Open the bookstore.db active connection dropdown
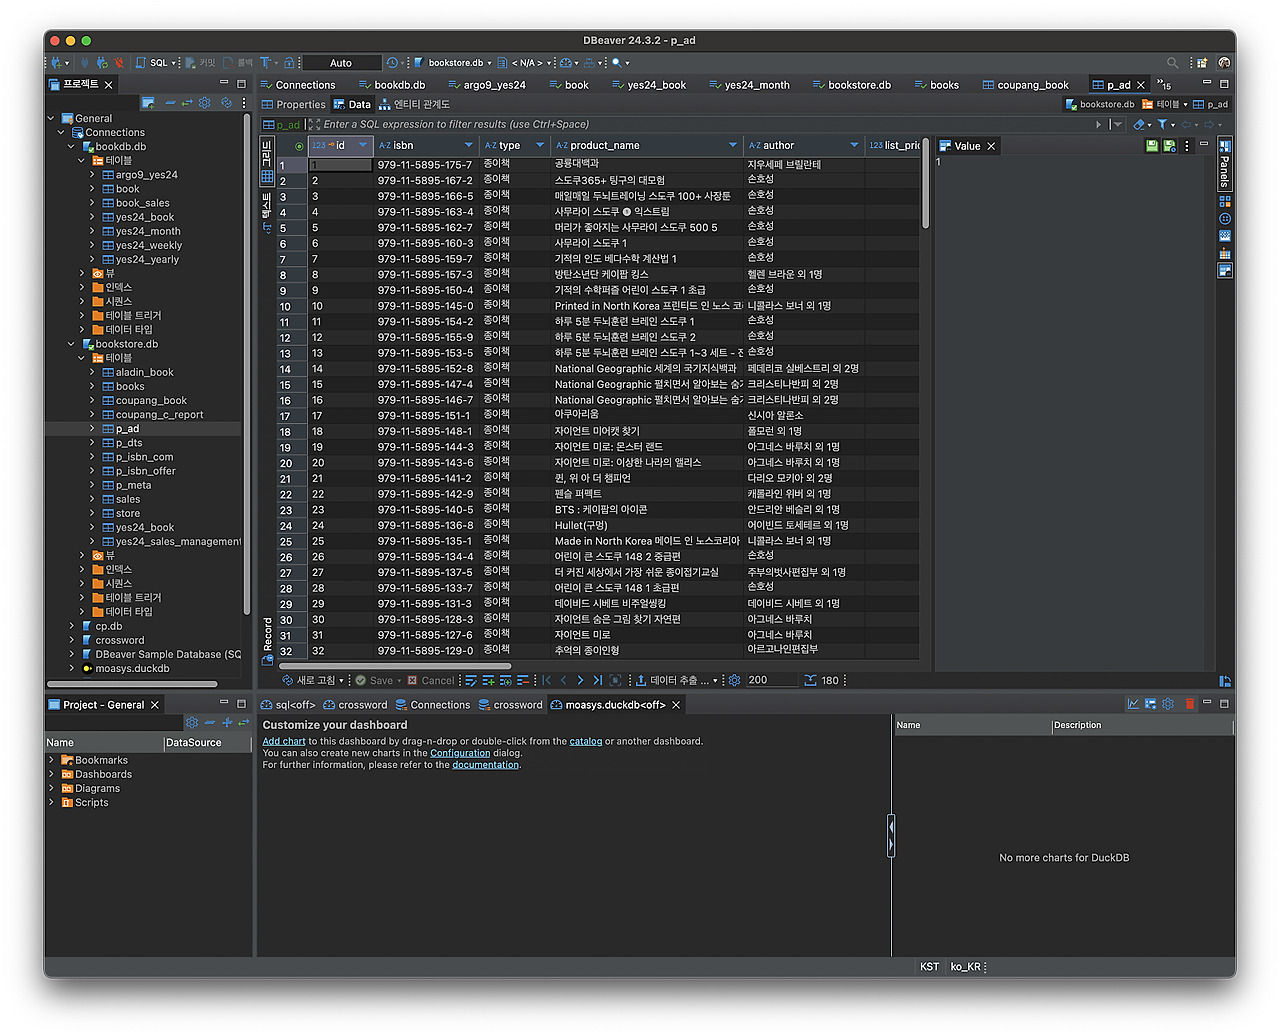The image size is (1280, 1036). click(x=454, y=63)
